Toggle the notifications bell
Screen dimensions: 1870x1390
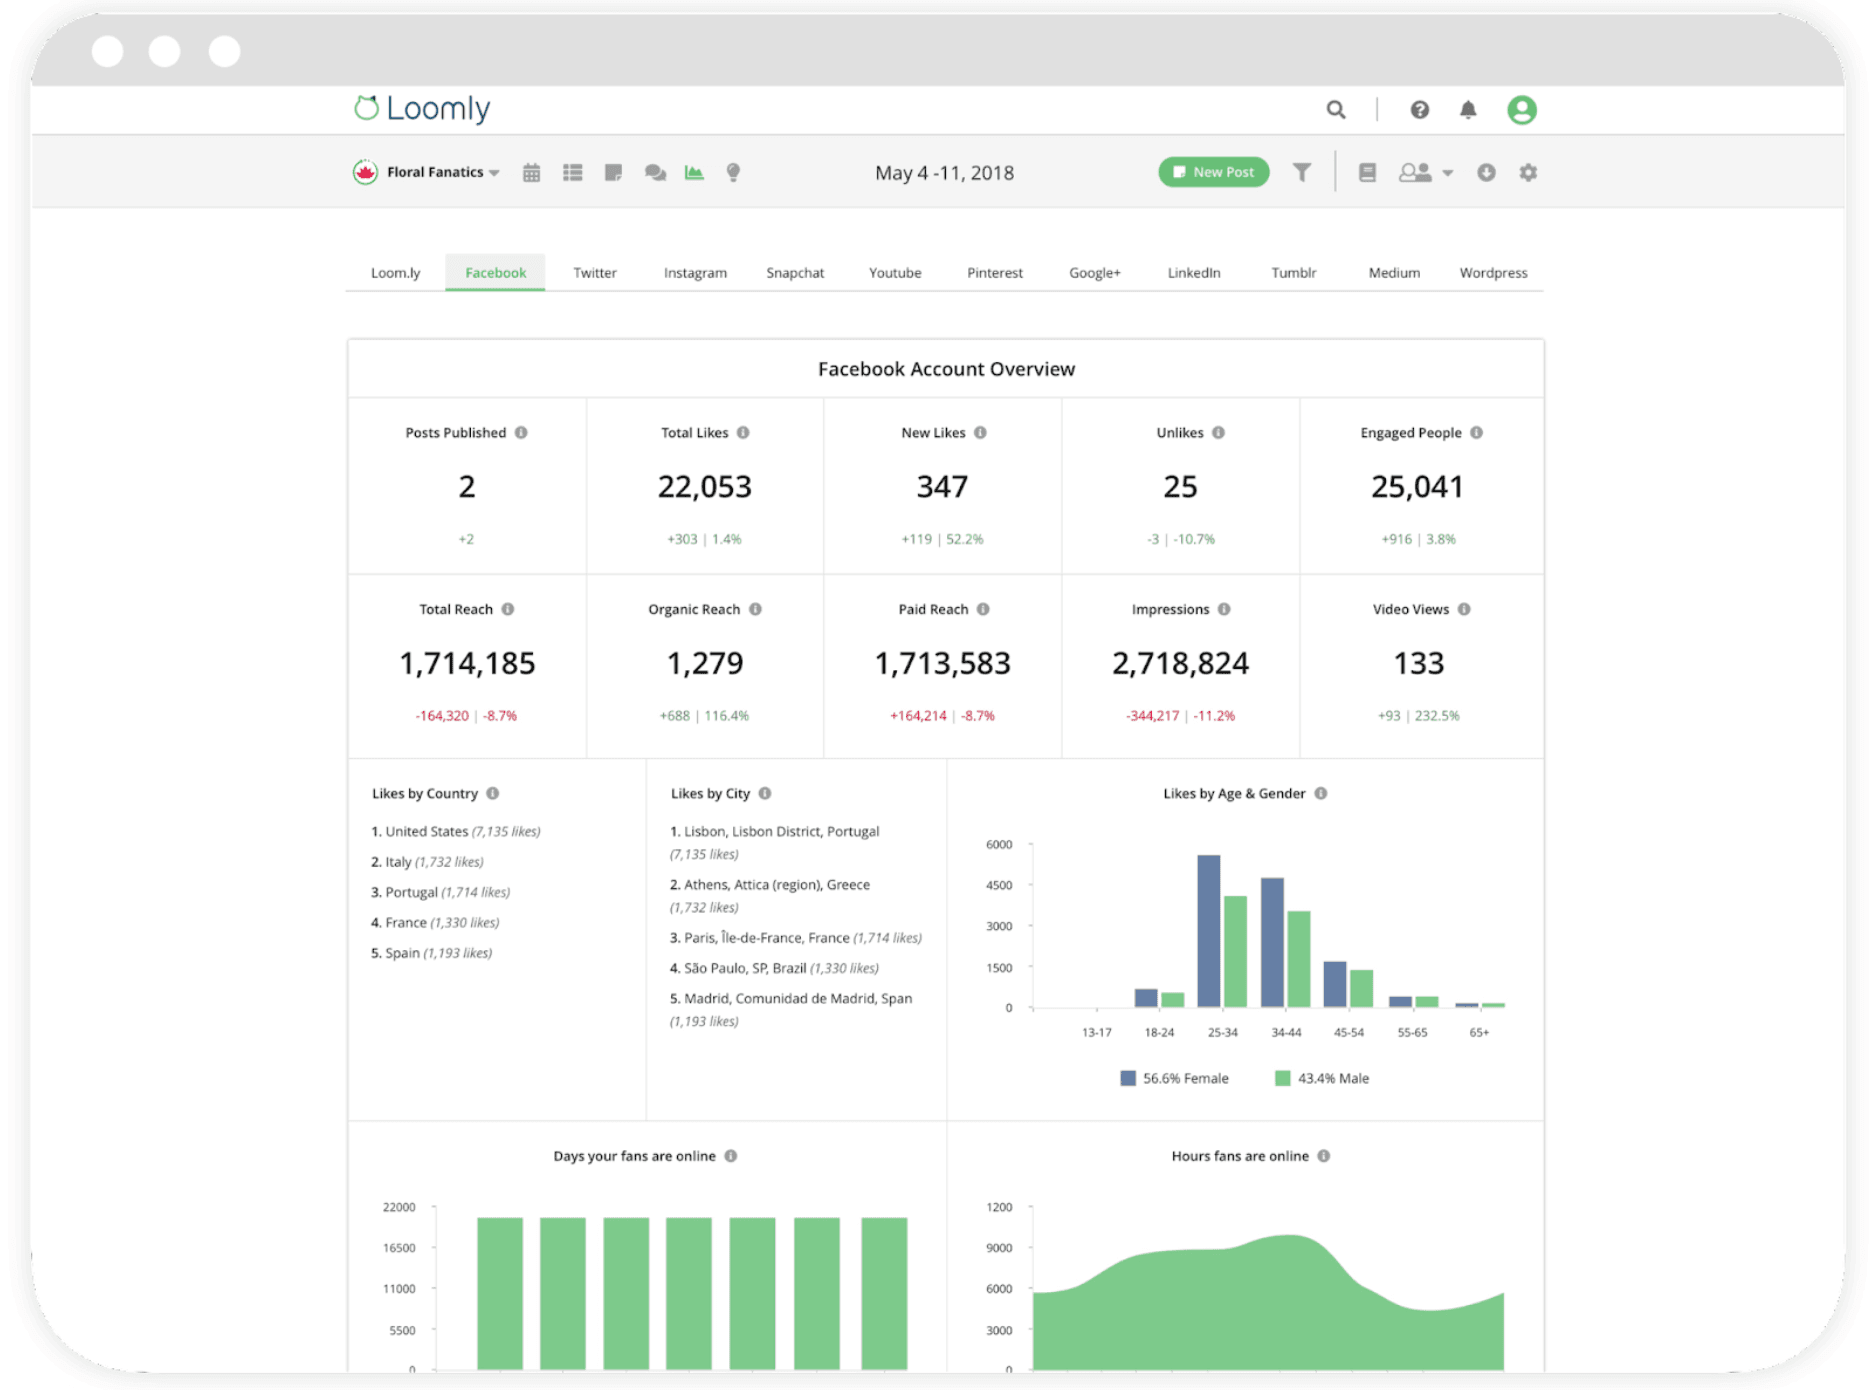1468,109
